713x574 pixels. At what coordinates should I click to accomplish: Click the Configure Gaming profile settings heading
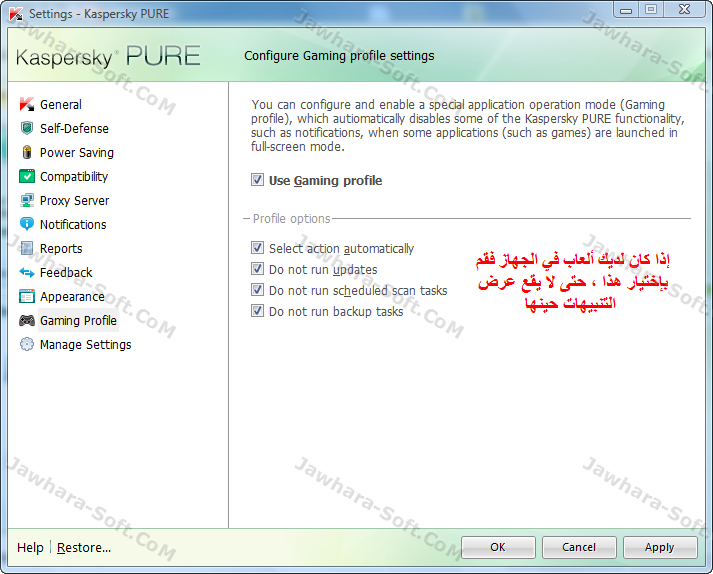coord(339,56)
